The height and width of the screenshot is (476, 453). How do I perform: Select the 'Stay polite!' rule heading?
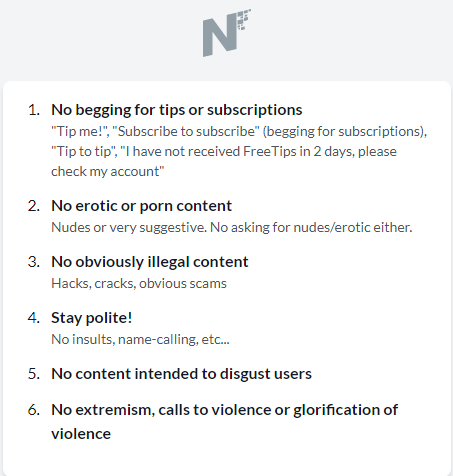92,318
